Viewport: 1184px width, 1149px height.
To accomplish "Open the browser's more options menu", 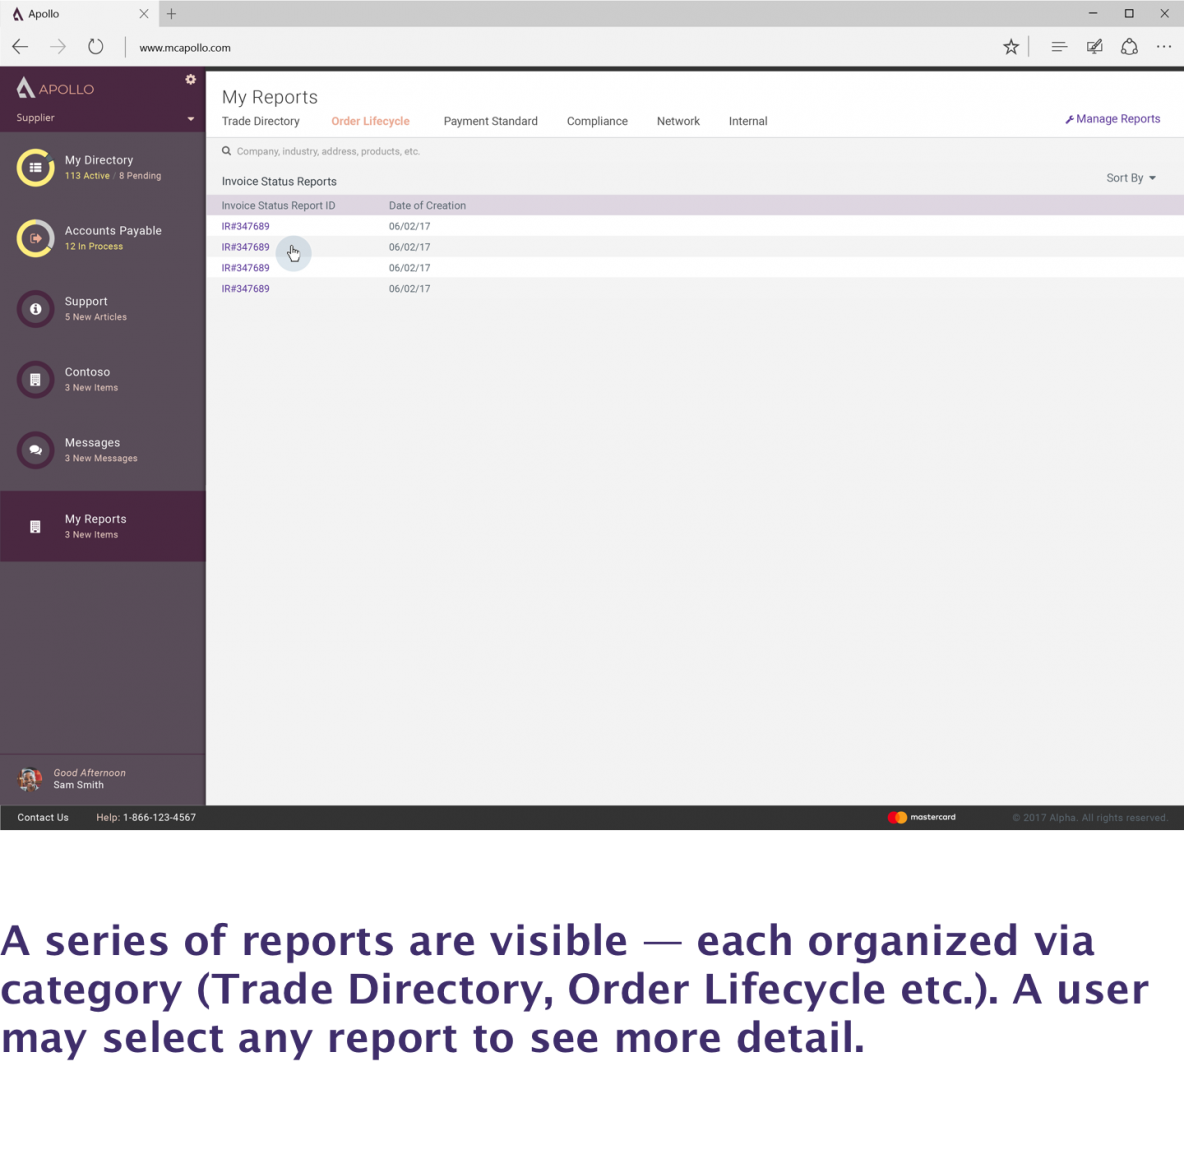I will click(1163, 46).
